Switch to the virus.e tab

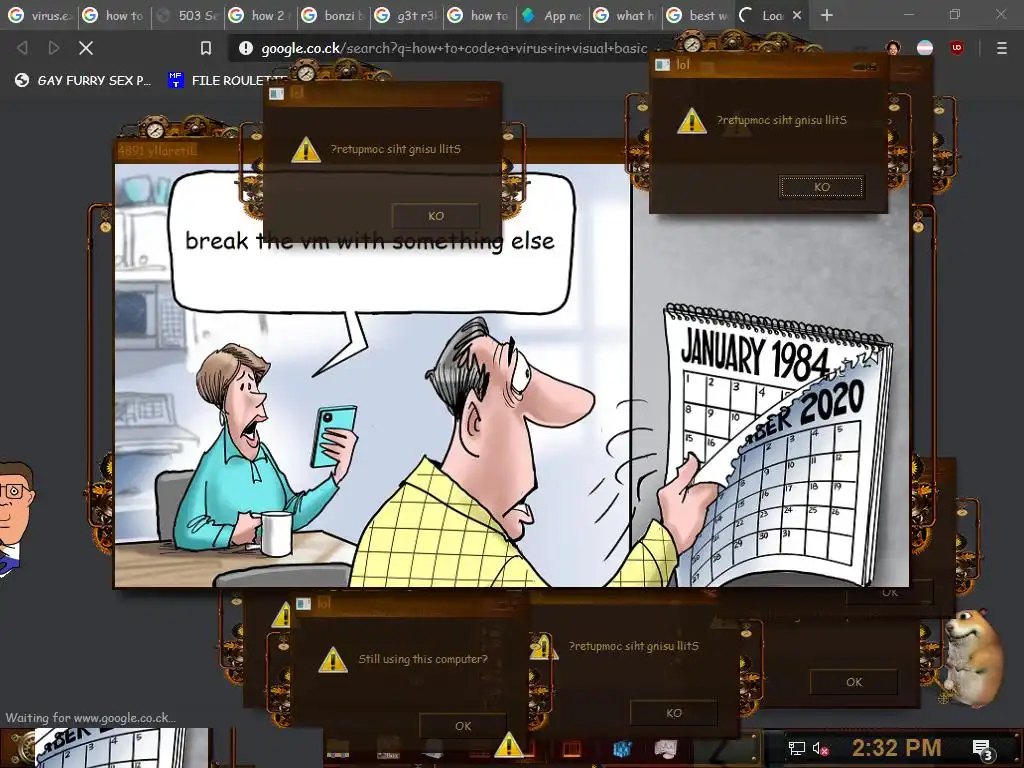click(x=40, y=15)
